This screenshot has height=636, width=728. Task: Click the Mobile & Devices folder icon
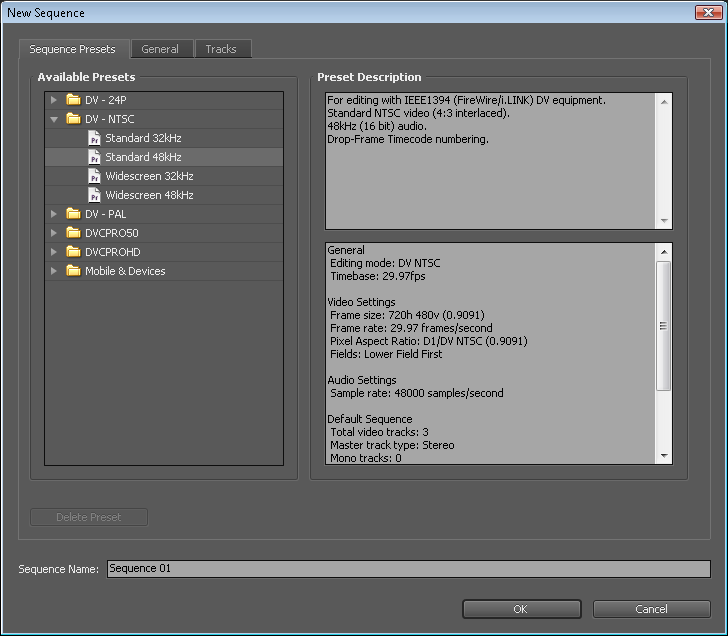coord(73,271)
